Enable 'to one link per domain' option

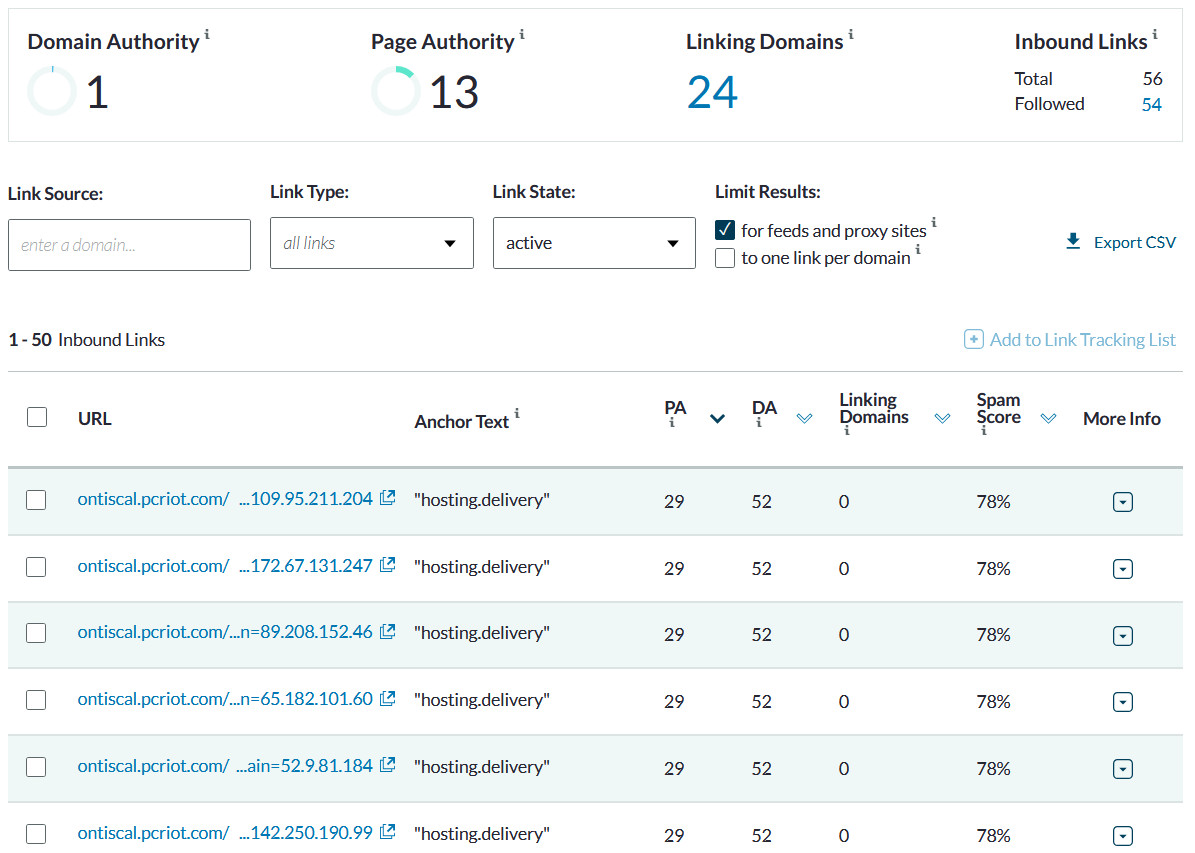click(725, 258)
